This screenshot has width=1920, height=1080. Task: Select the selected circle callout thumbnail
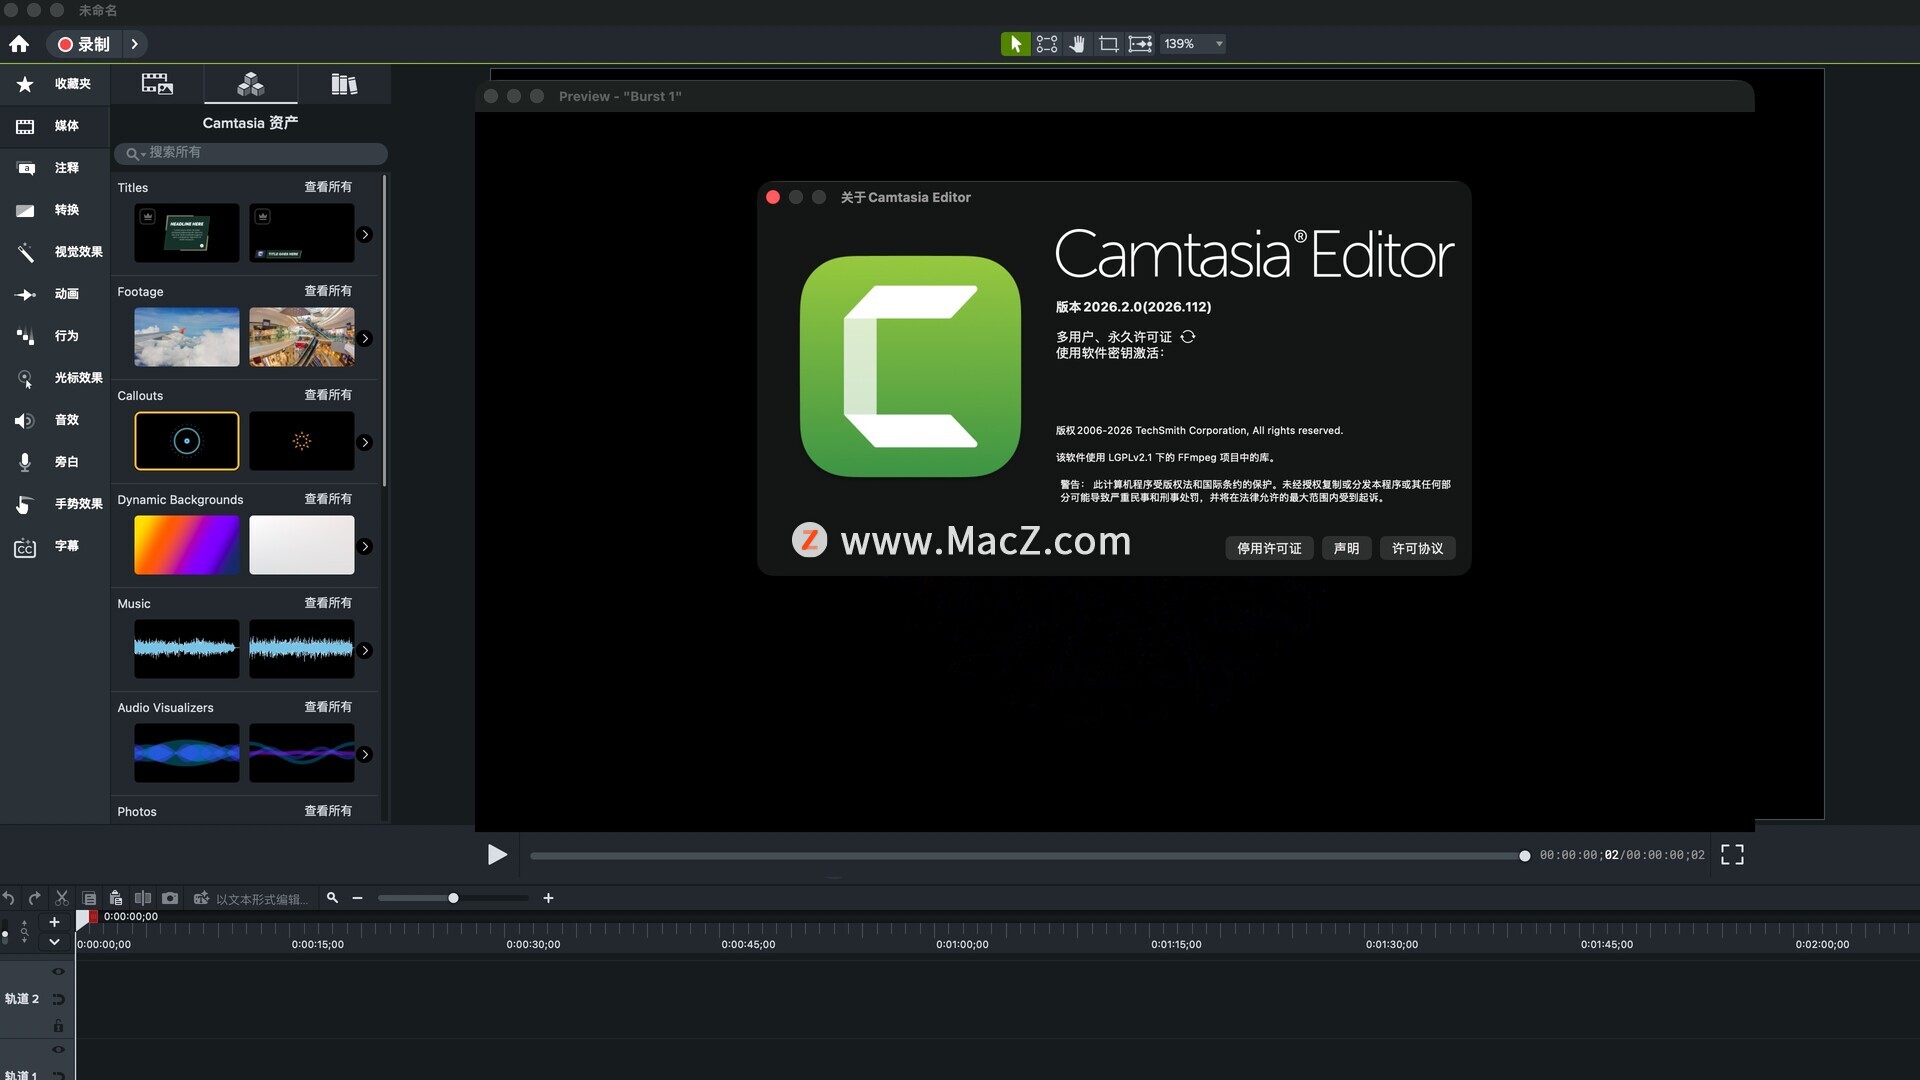(x=187, y=441)
